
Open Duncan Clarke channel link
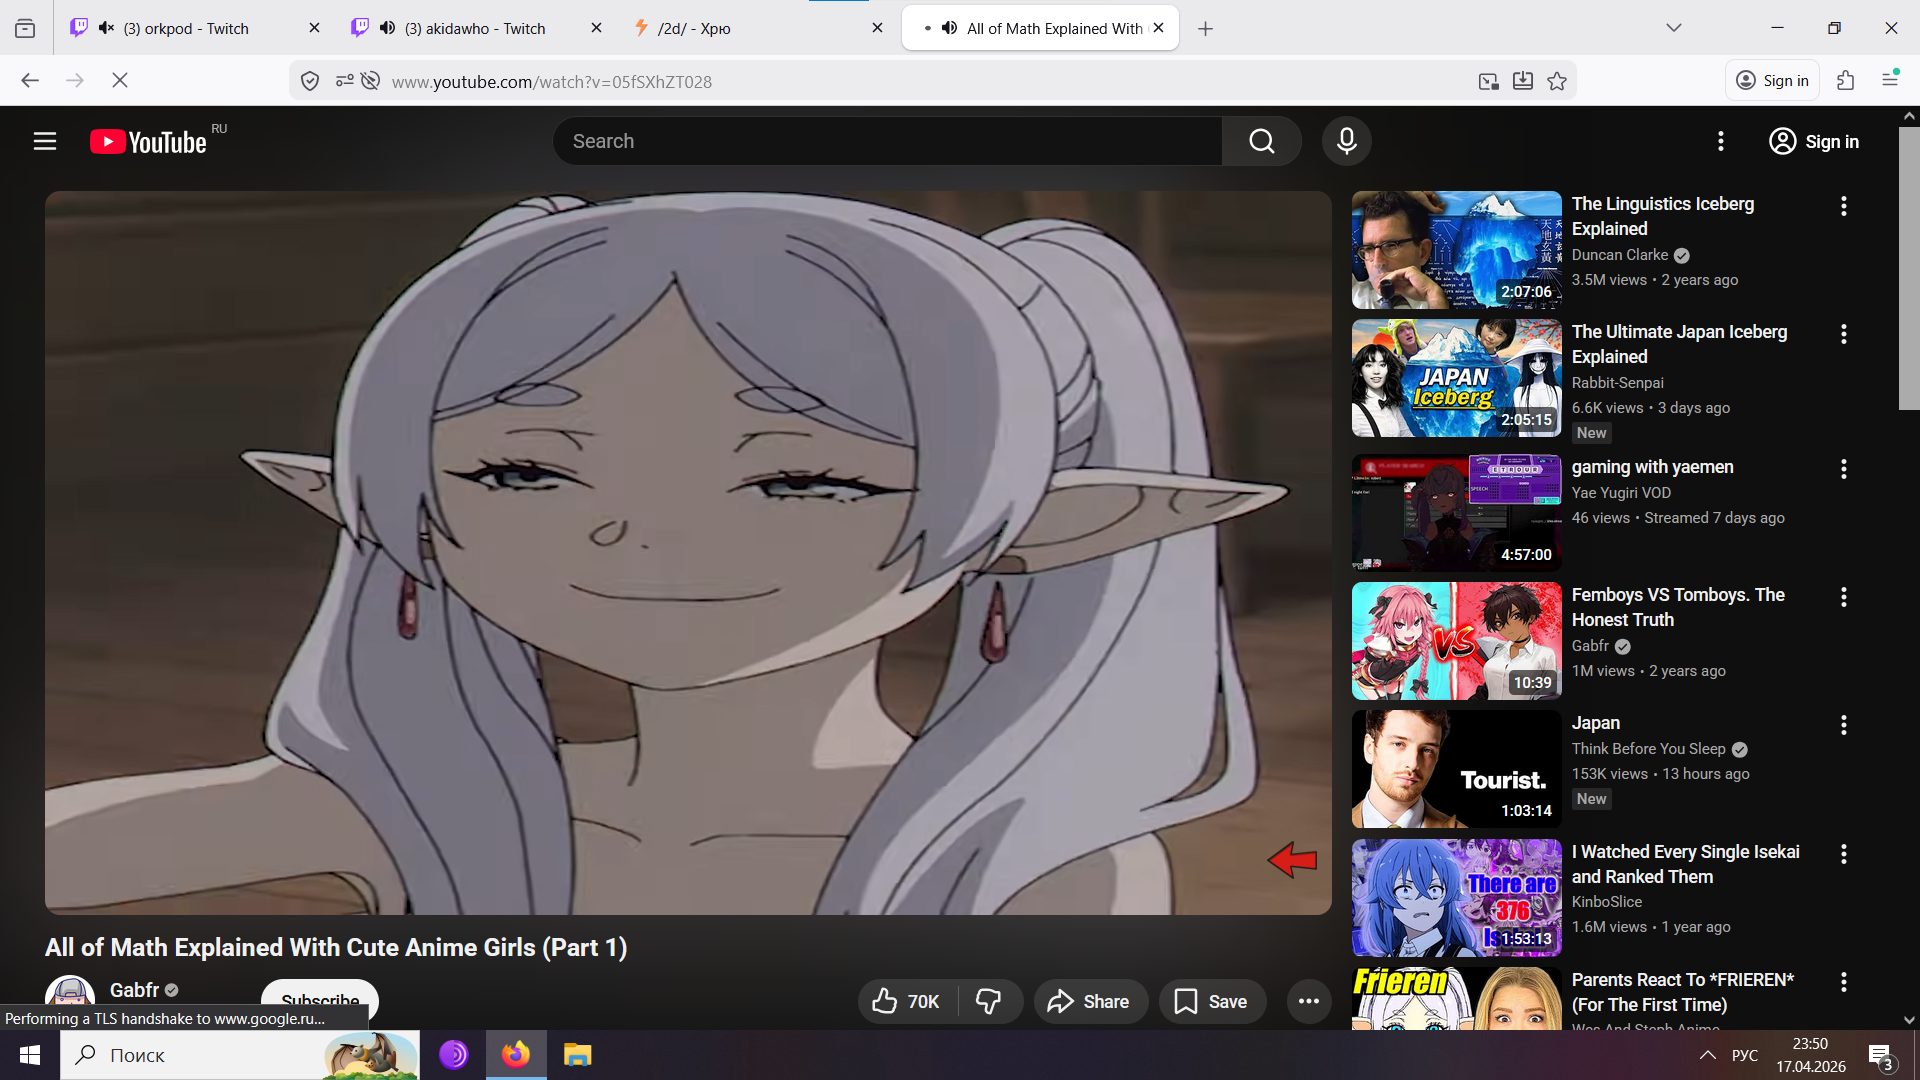point(1620,255)
